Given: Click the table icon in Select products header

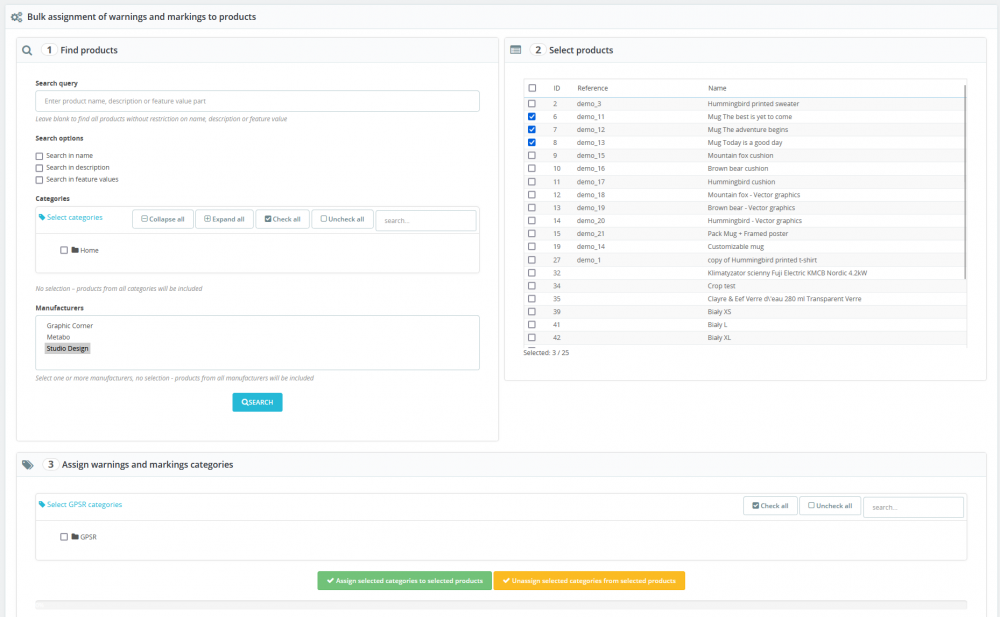Looking at the screenshot, I should [x=515, y=50].
